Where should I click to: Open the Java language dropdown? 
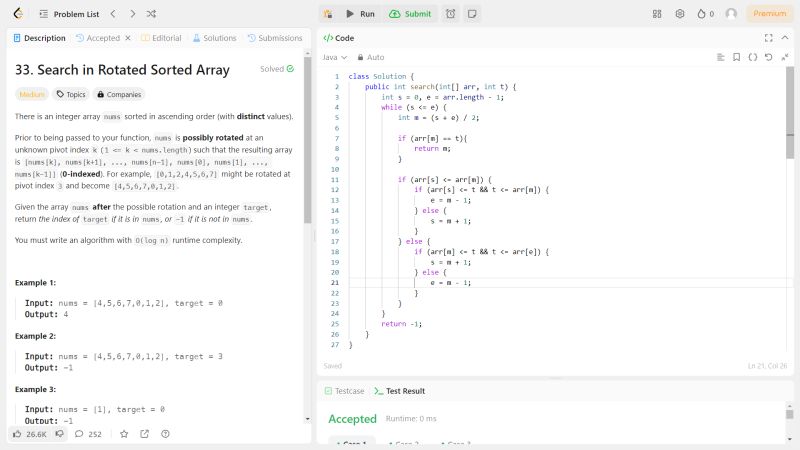(332, 57)
